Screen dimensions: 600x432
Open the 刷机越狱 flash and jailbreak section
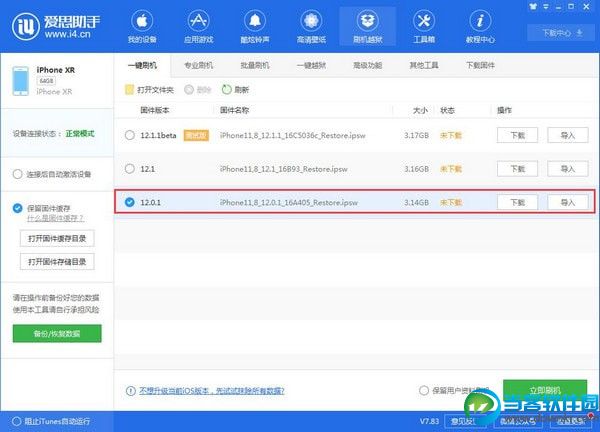tap(367, 27)
